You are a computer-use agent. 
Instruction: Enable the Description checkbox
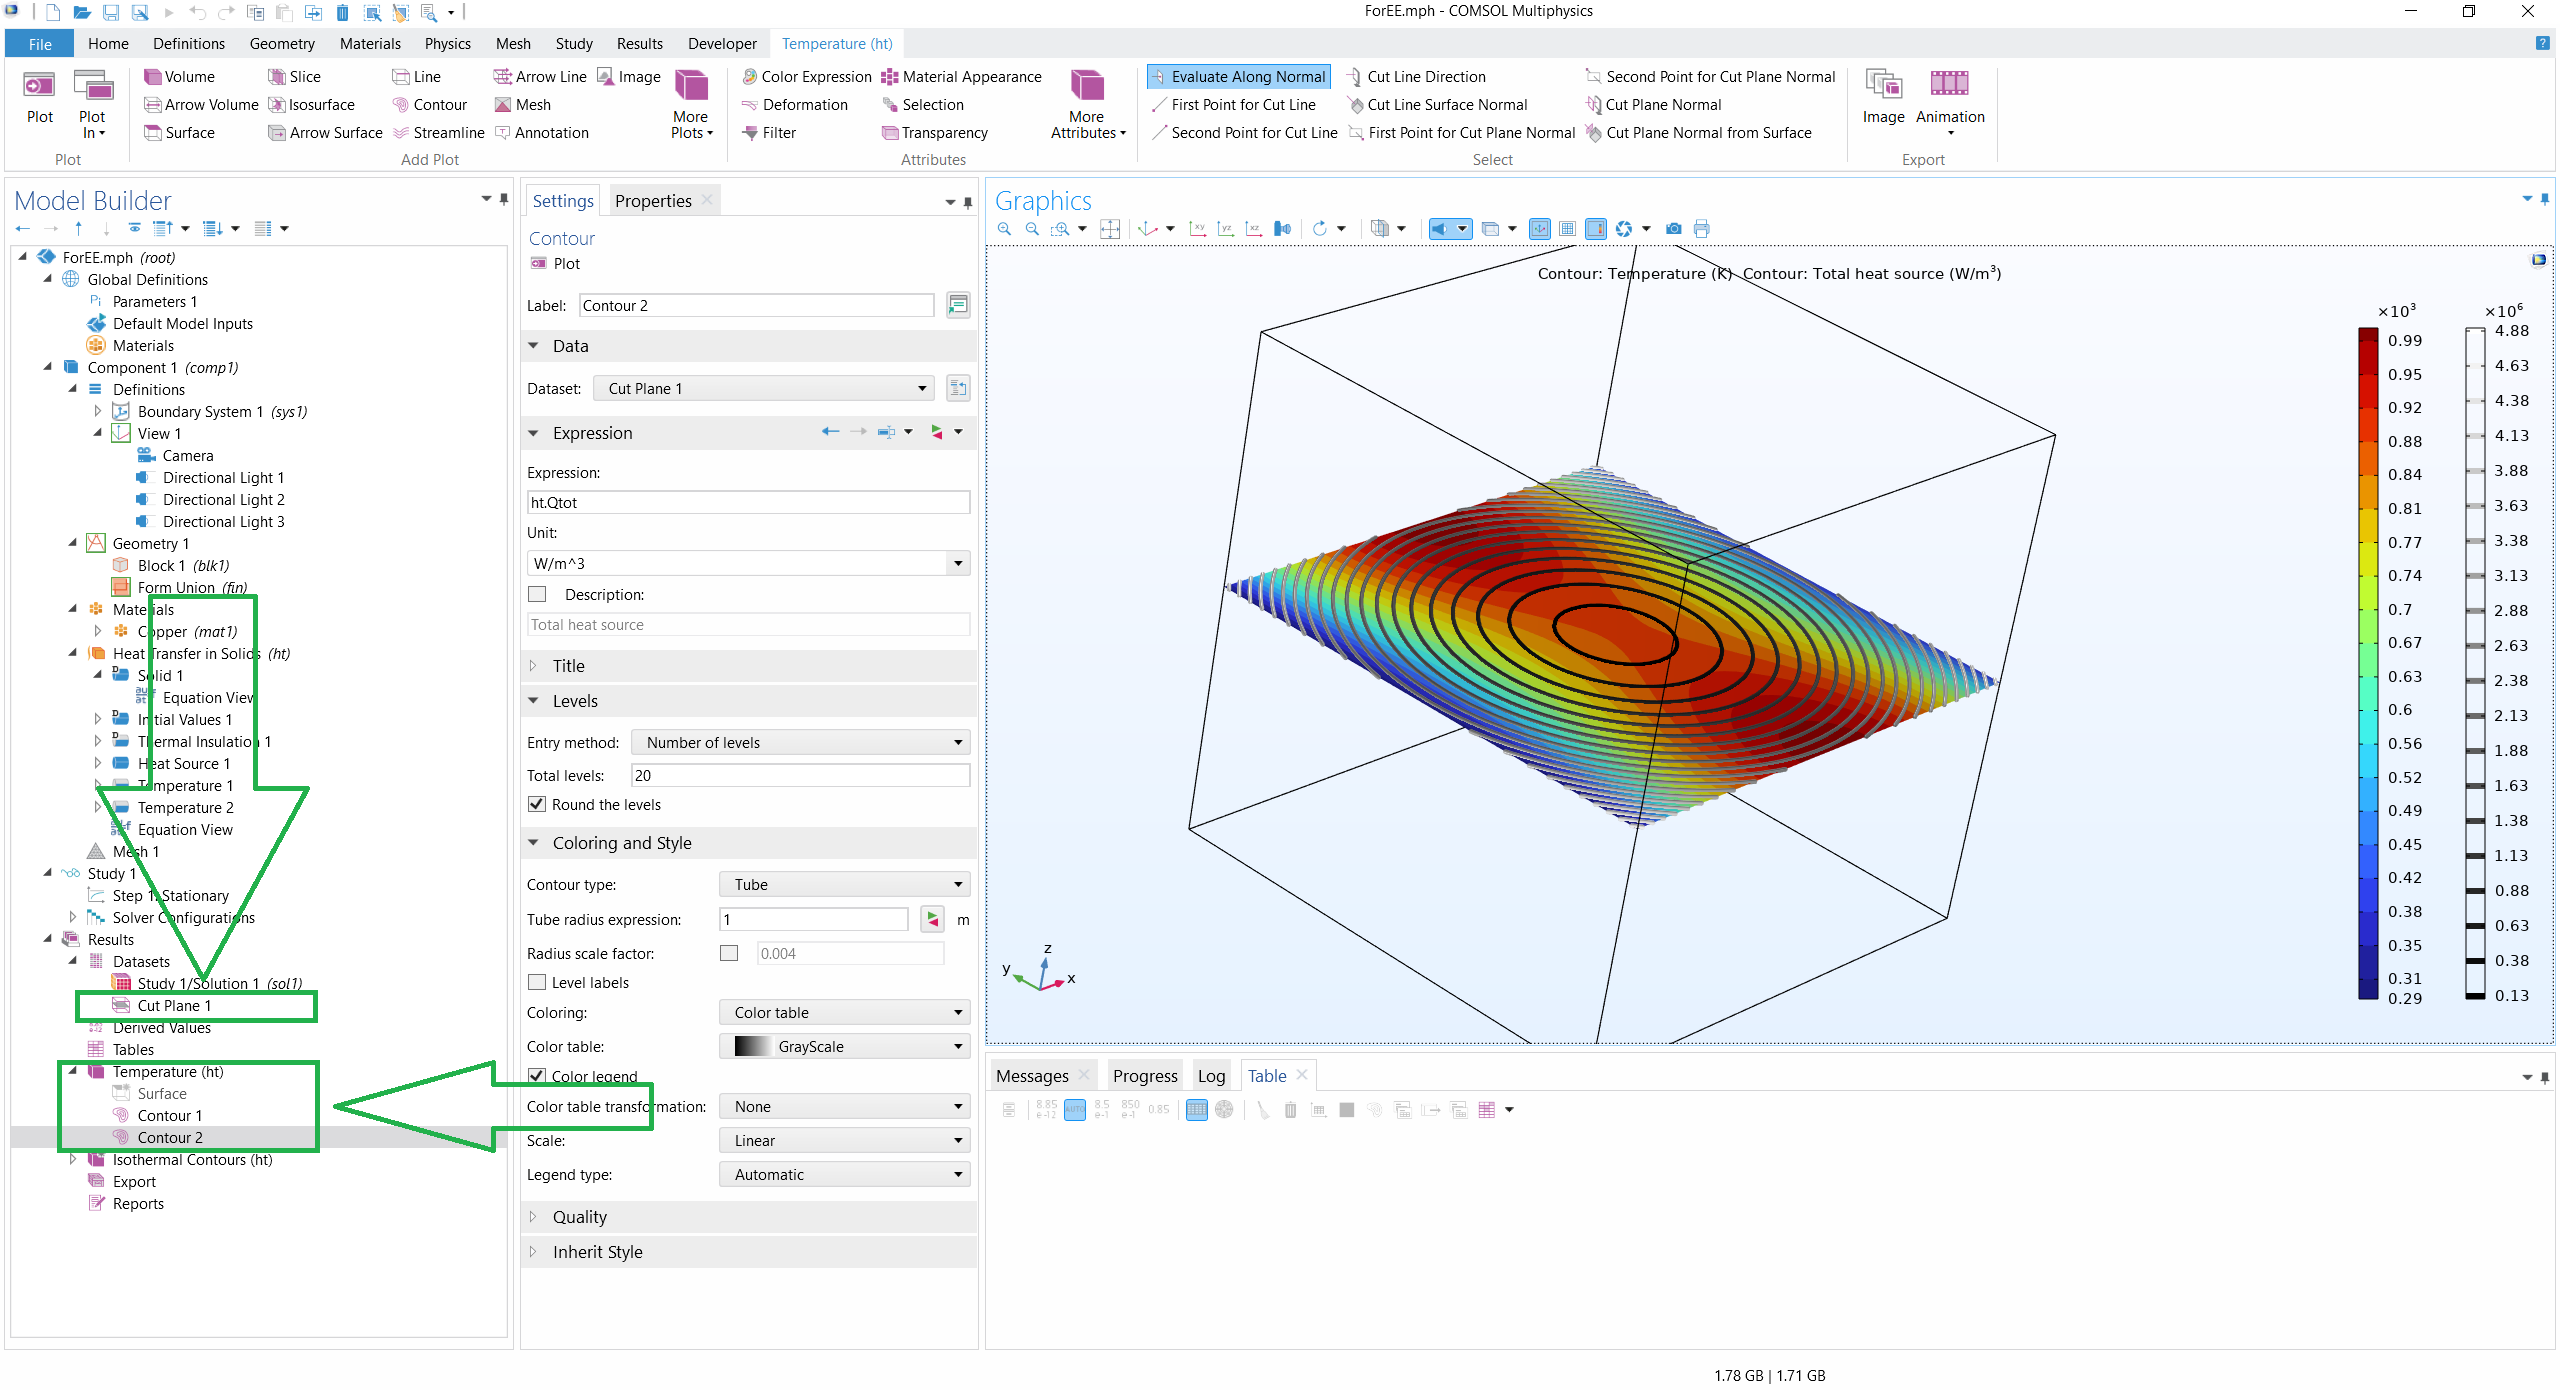pos(537,595)
